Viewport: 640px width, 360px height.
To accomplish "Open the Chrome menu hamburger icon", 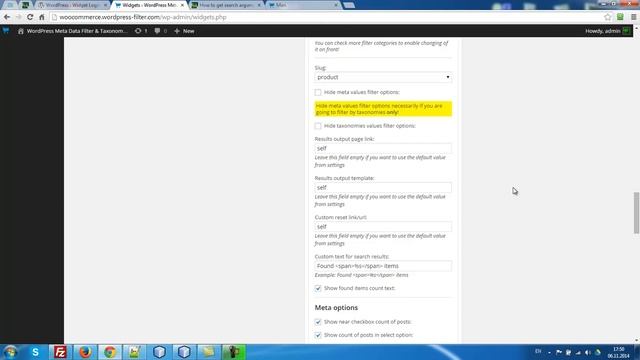I will [633, 17].
